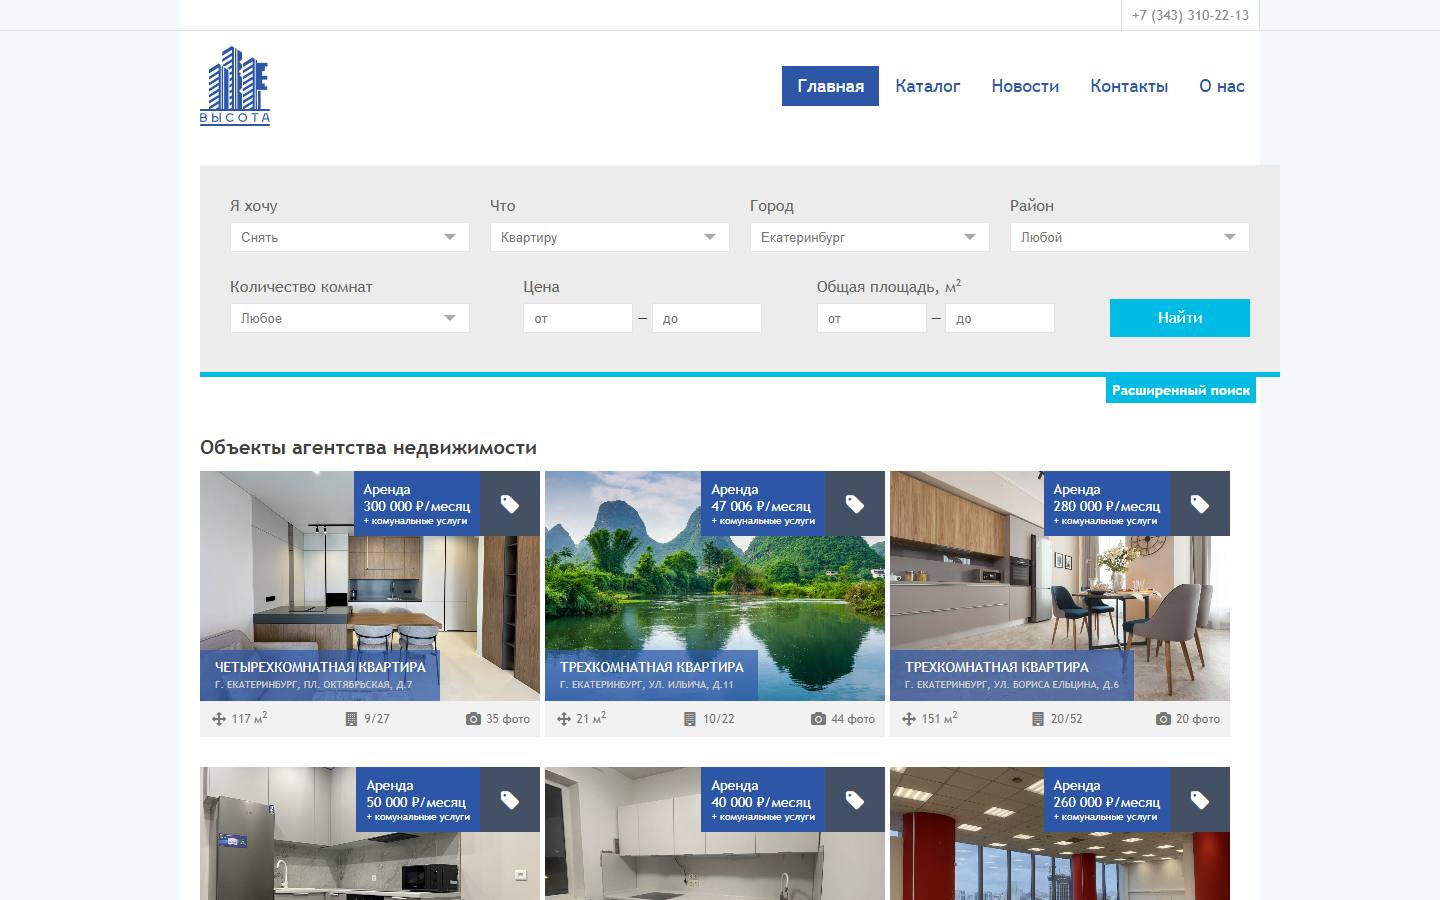This screenshot has width=1440, height=900.
Task: Click the area icon beside 151 м²
Action: point(909,719)
